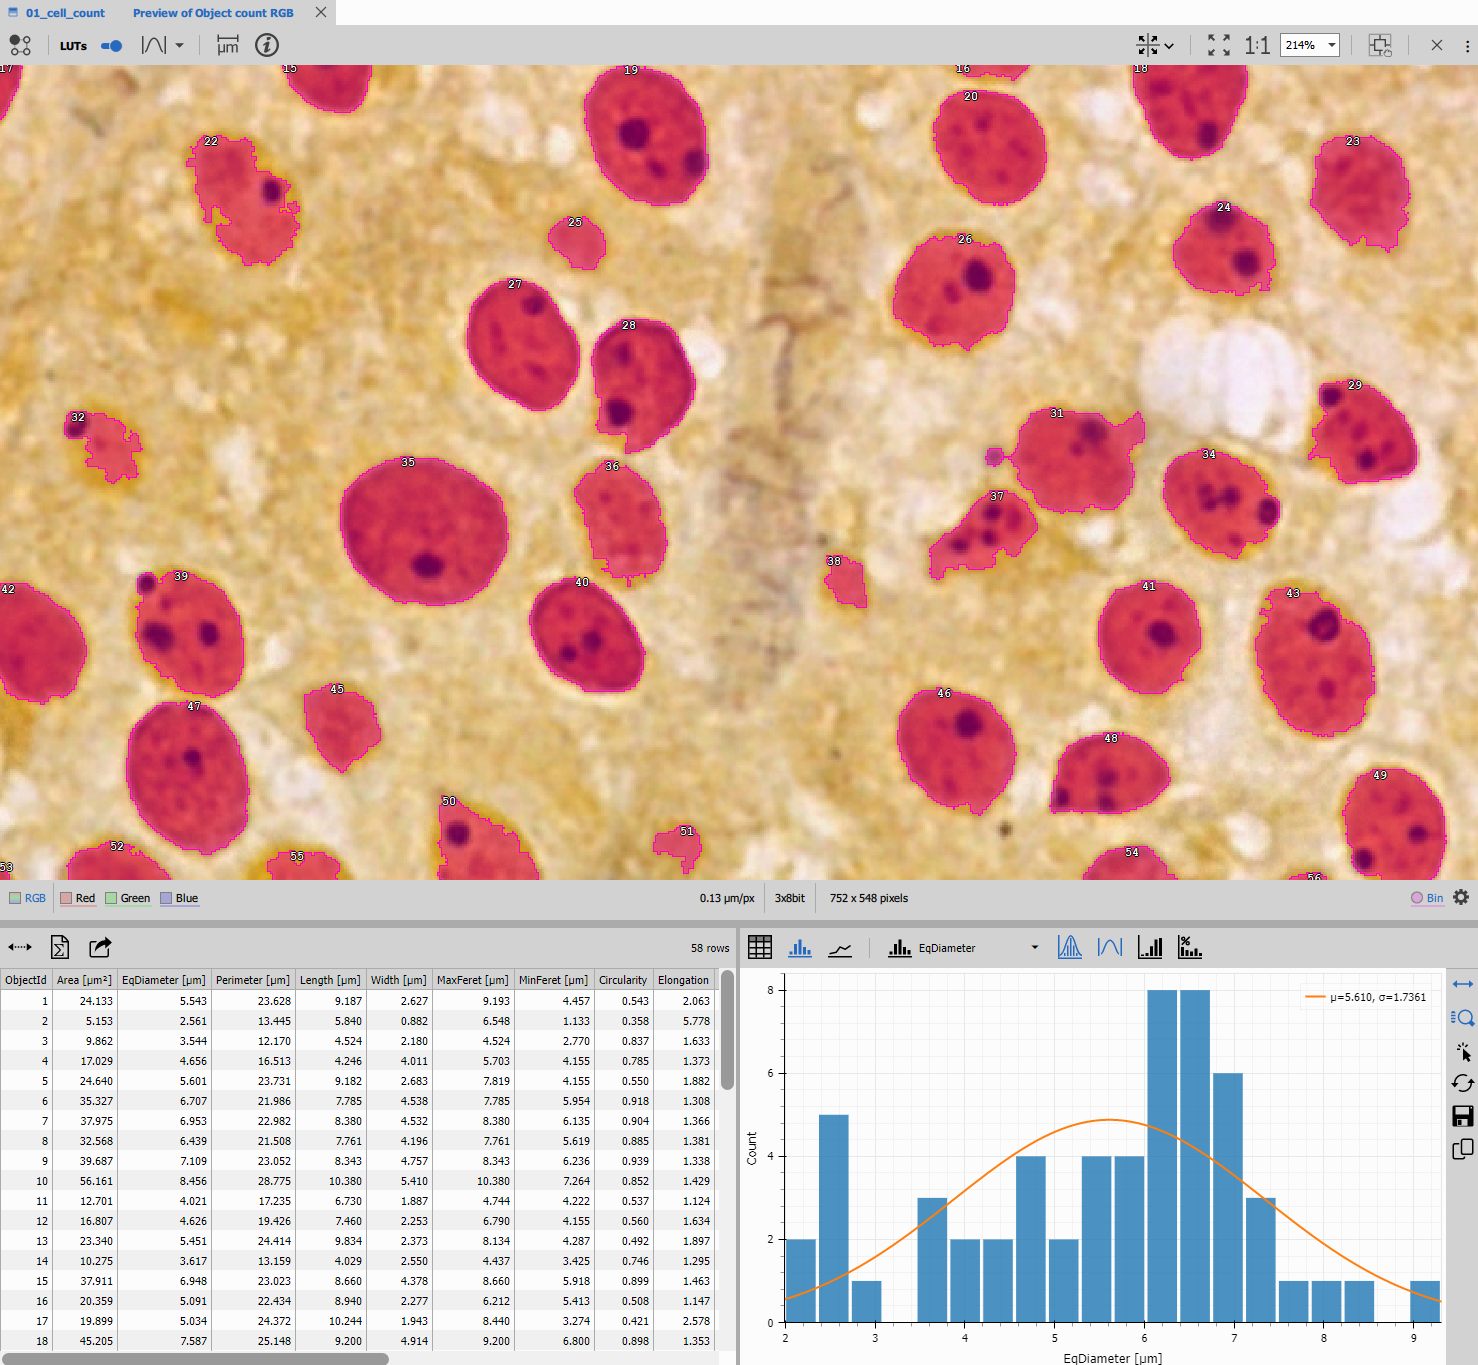1478x1365 pixels.
Task: Toggle the LUTs switch
Action: pyautogui.click(x=111, y=46)
